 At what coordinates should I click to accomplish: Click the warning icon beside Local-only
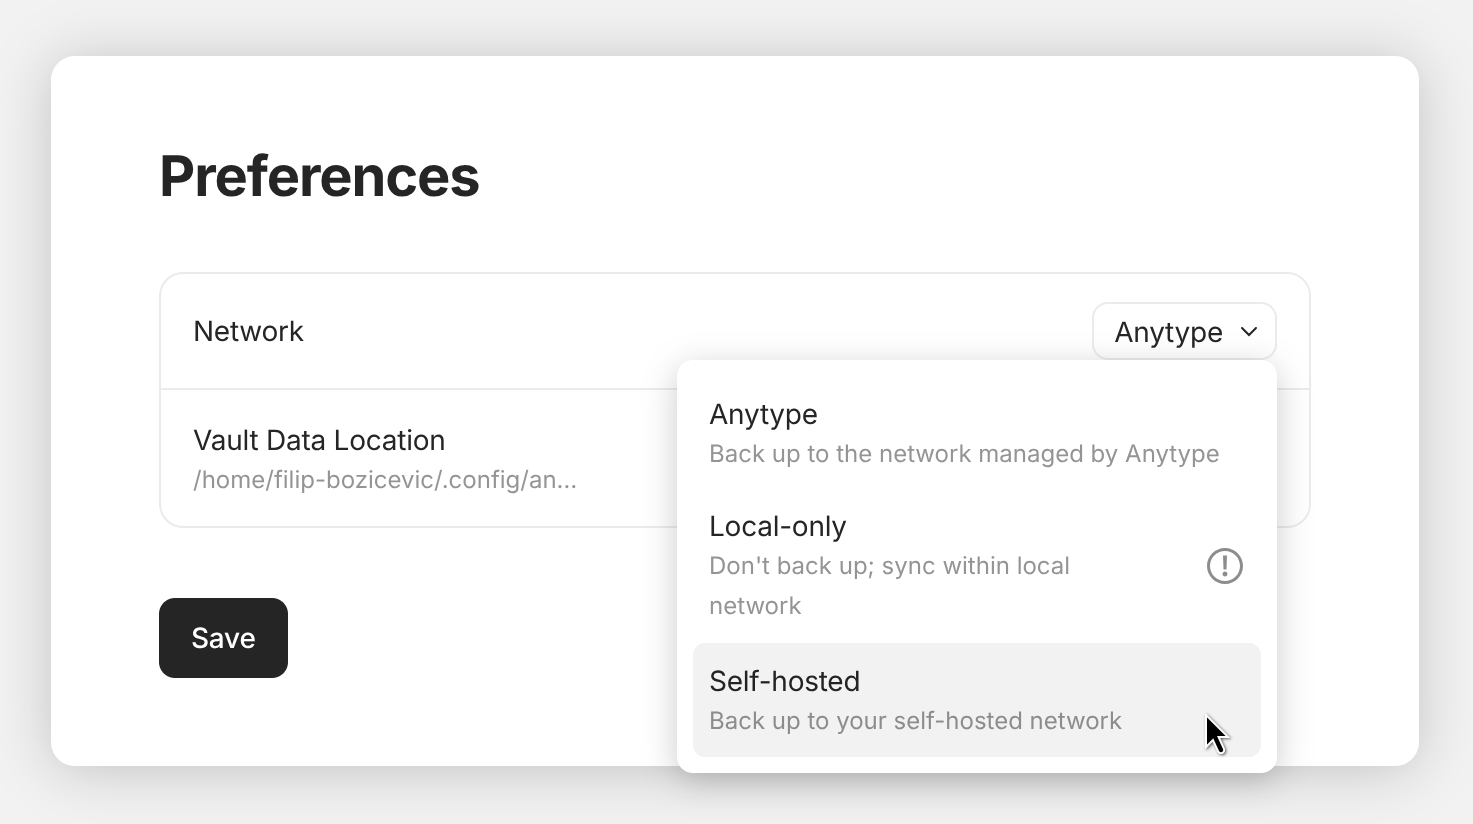(1224, 566)
